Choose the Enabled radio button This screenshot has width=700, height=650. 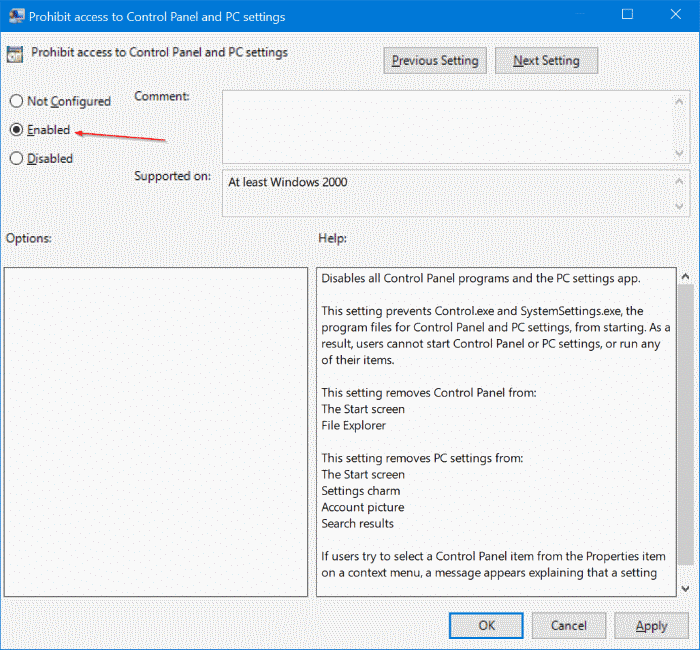click(16, 130)
